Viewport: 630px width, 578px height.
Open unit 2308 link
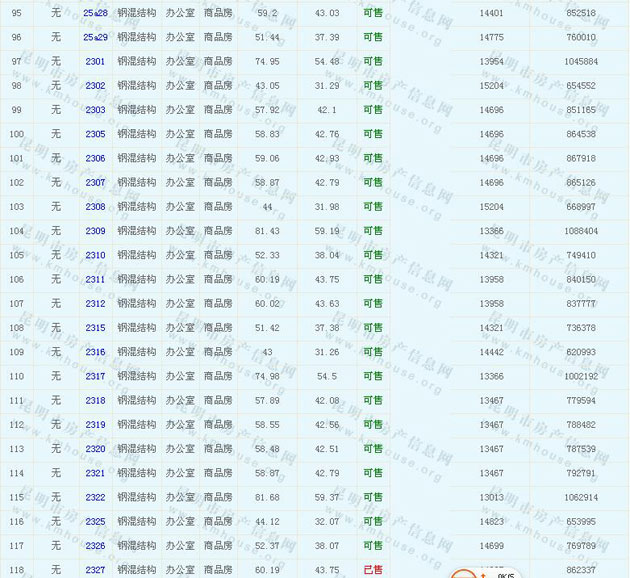[x=95, y=207]
